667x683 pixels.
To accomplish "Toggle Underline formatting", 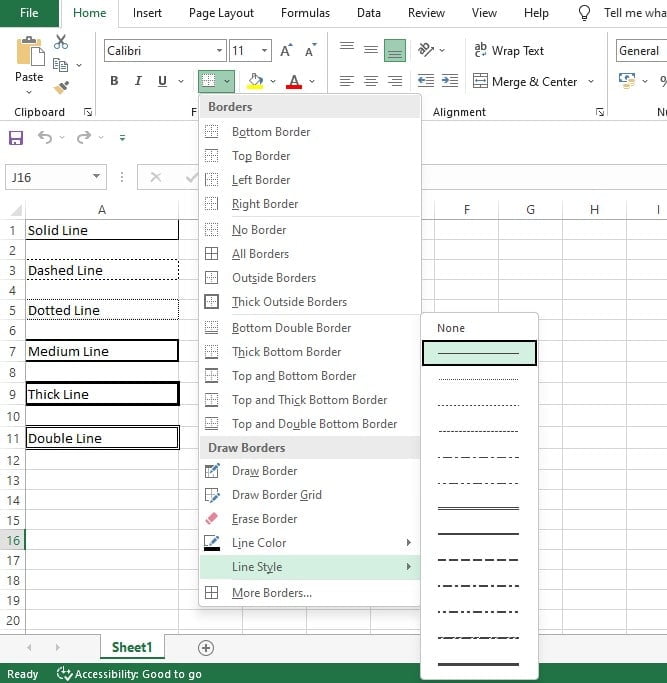I will [163, 81].
